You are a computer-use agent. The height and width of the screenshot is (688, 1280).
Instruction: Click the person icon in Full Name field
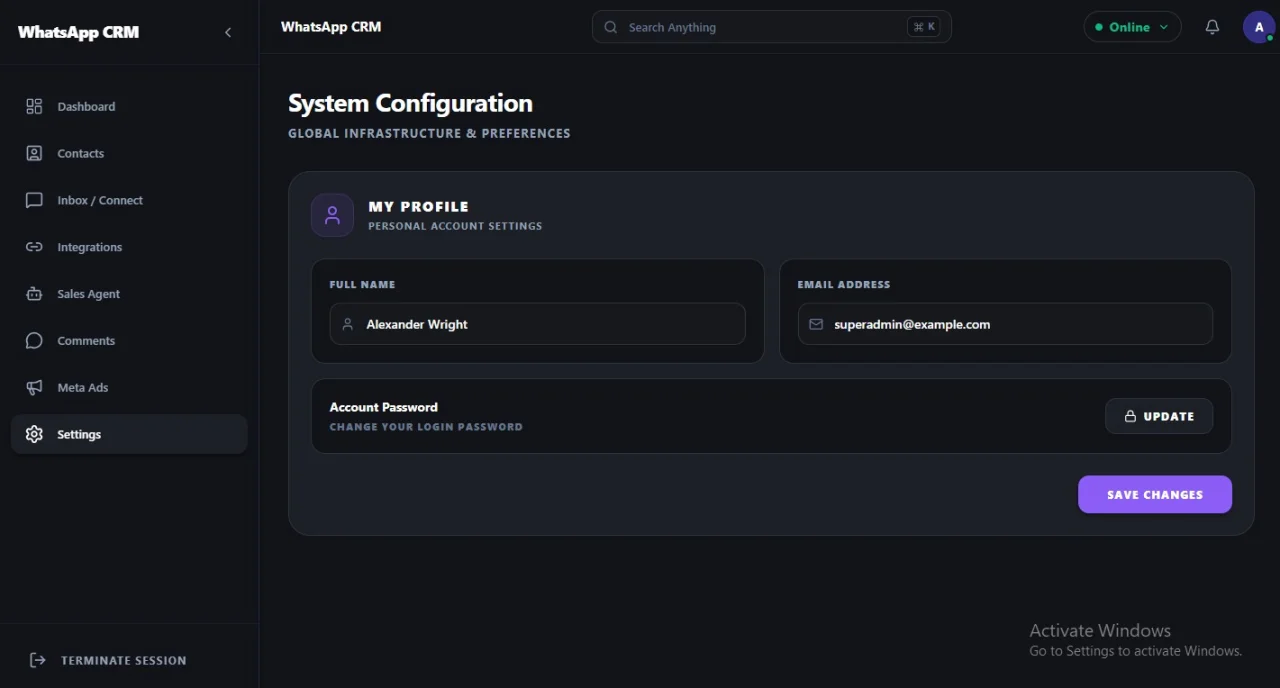[348, 324]
